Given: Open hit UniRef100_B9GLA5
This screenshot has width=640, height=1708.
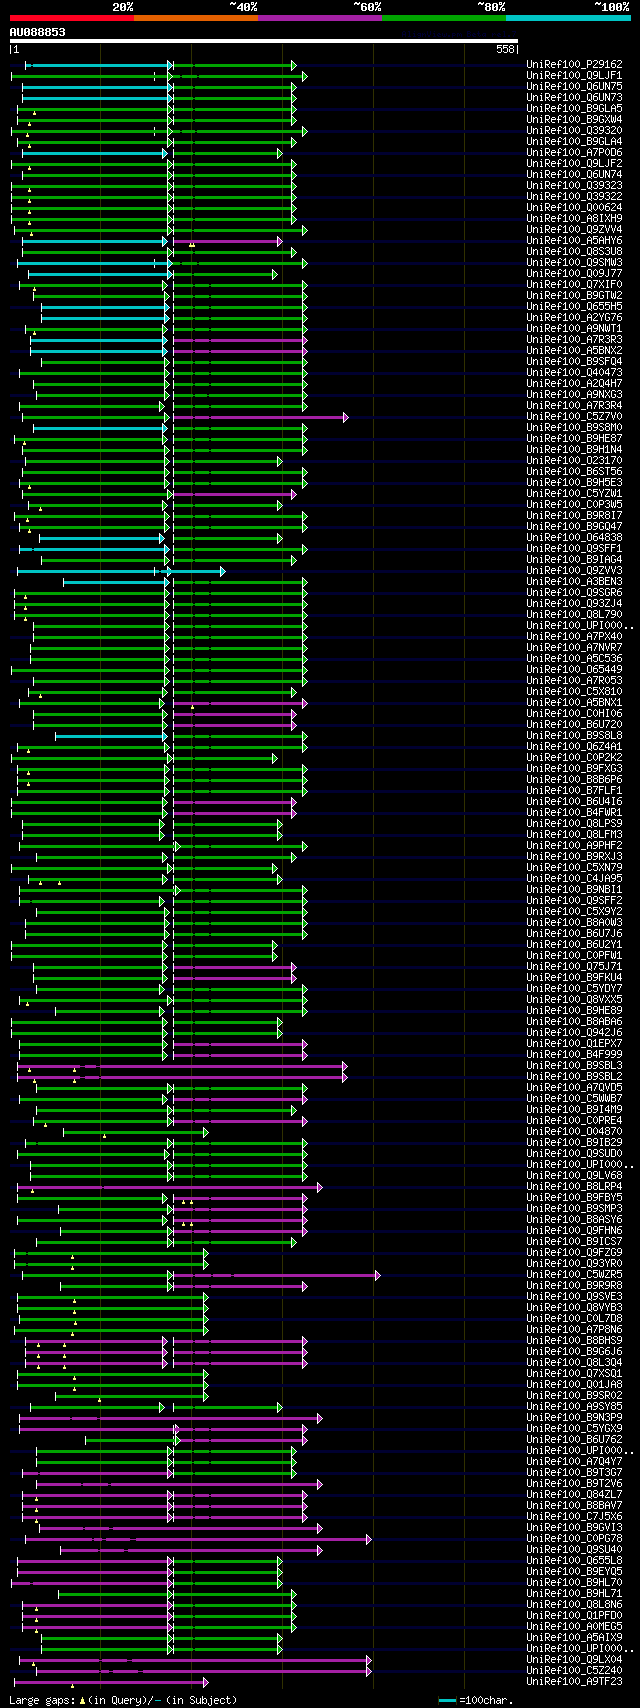Looking at the screenshot, I should [x=574, y=109].
